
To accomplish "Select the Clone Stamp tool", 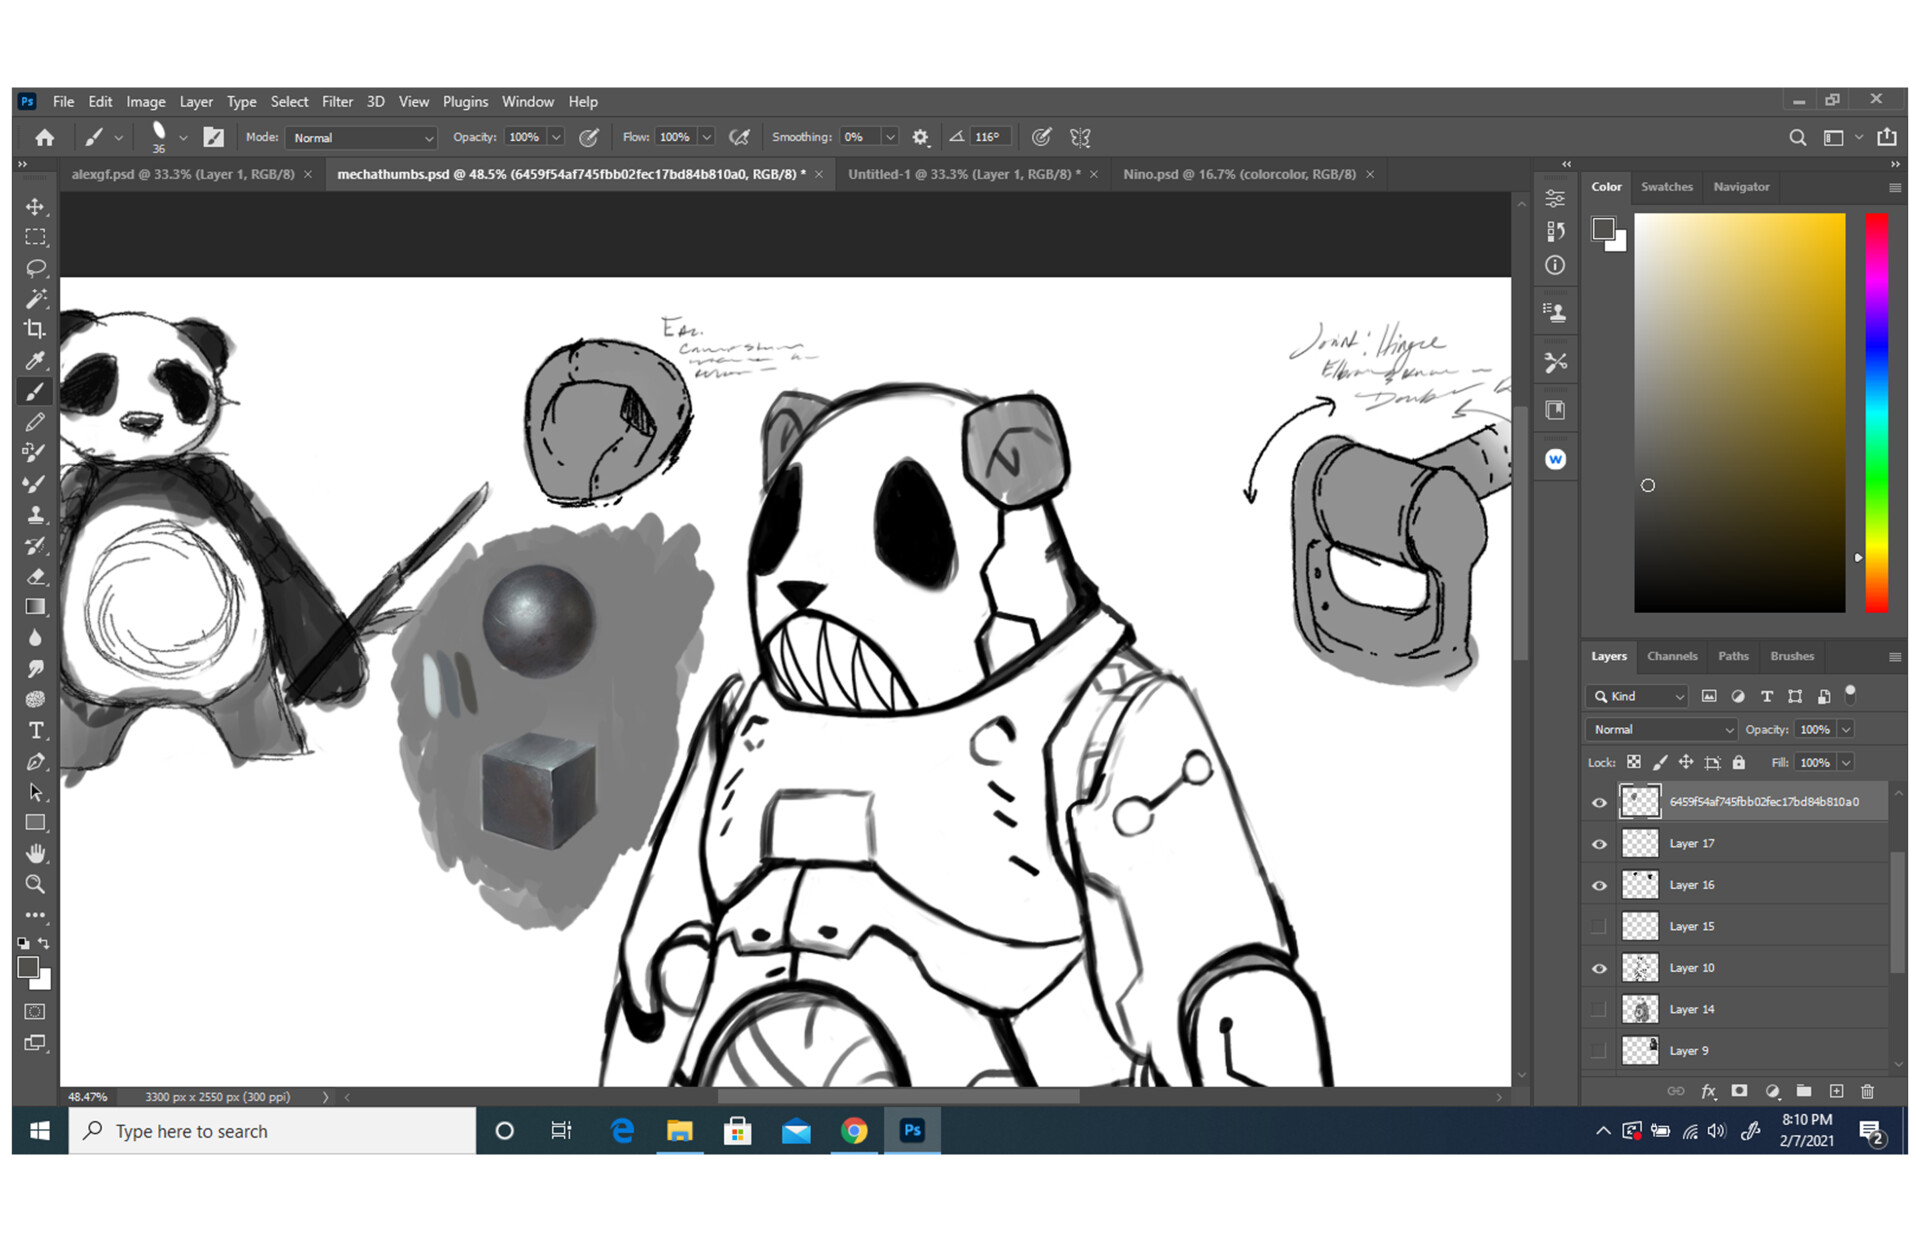I will 35,515.
